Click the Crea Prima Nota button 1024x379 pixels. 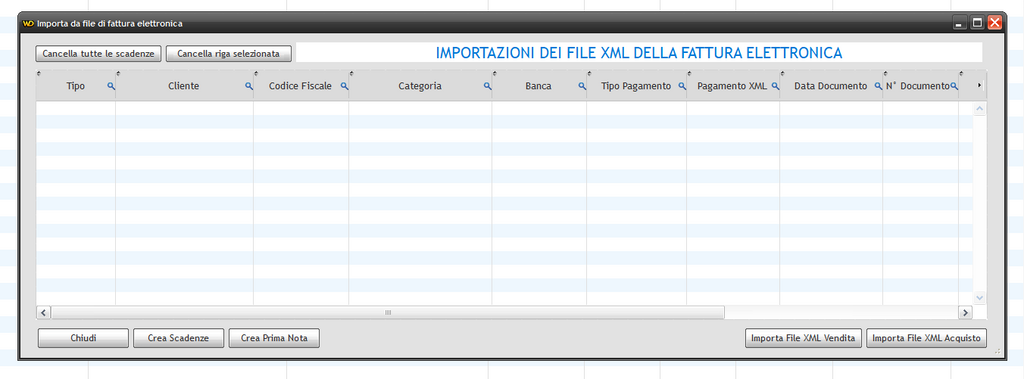pyautogui.click(x=274, y=338)
